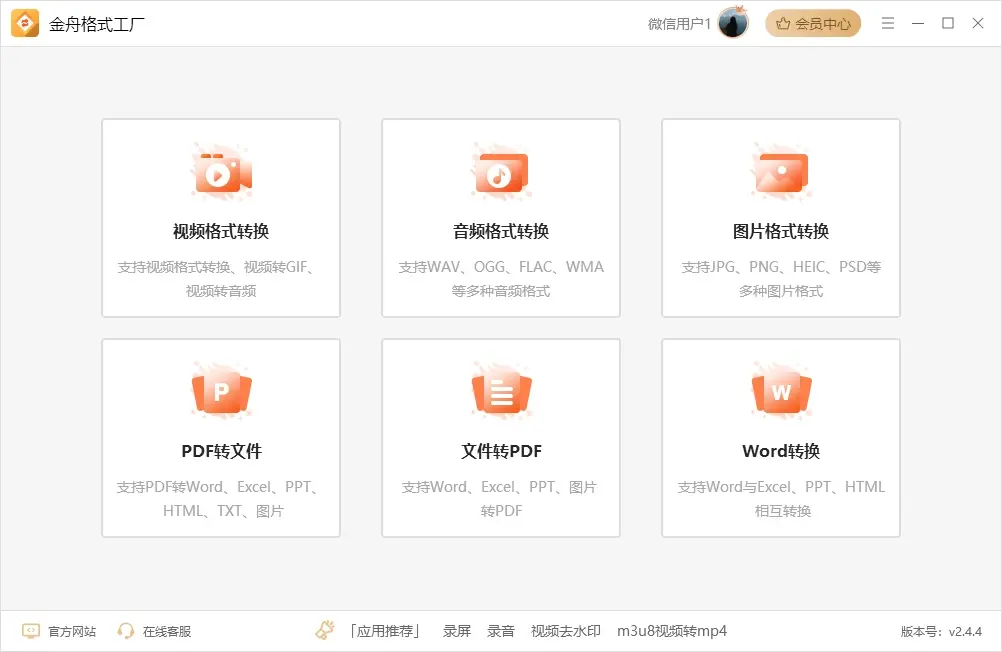Open the video format conversion camera icon

tap(221, 172)
